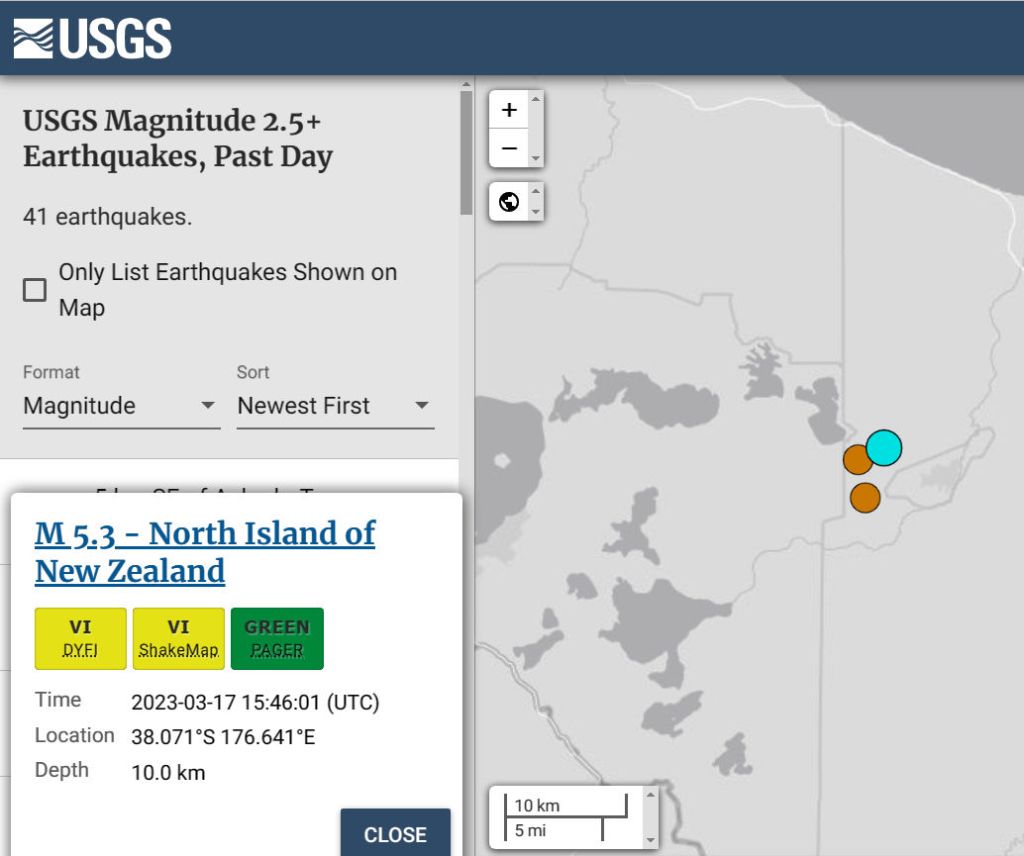Click the globe zoom-to-world icon
1024x856 pixels.
(x=509, y=202)
